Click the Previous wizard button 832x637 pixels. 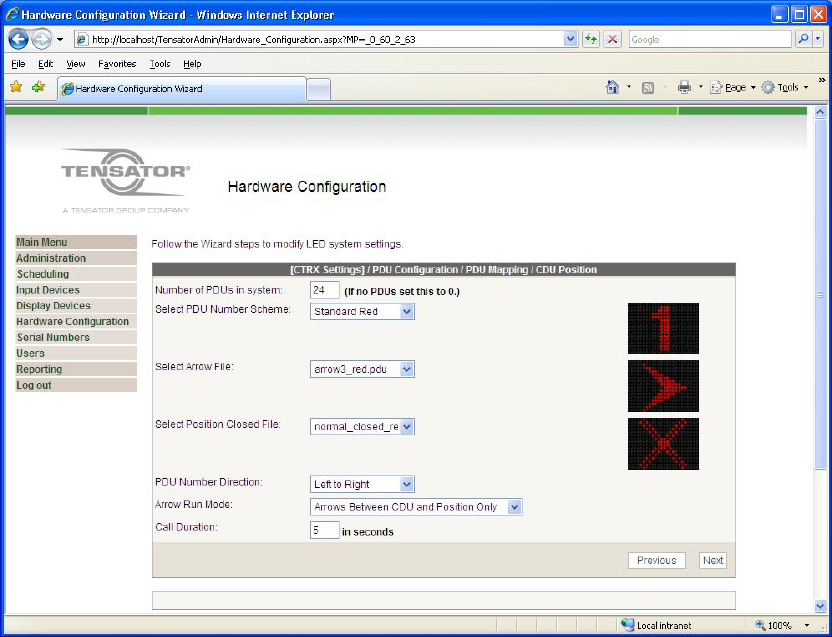[656, 560]
